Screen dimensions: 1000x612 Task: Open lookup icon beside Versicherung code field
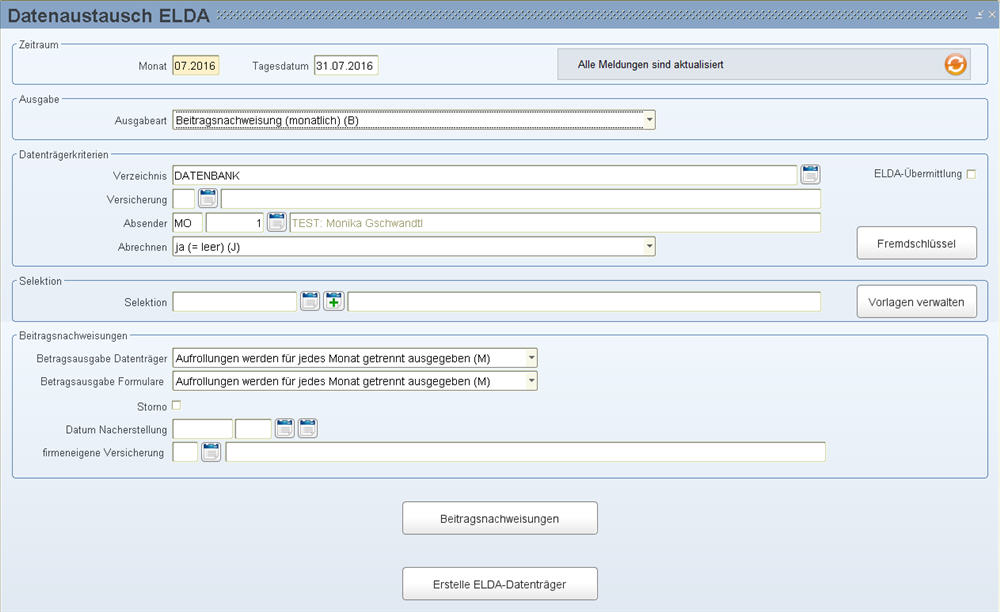[x=208, y=198]
